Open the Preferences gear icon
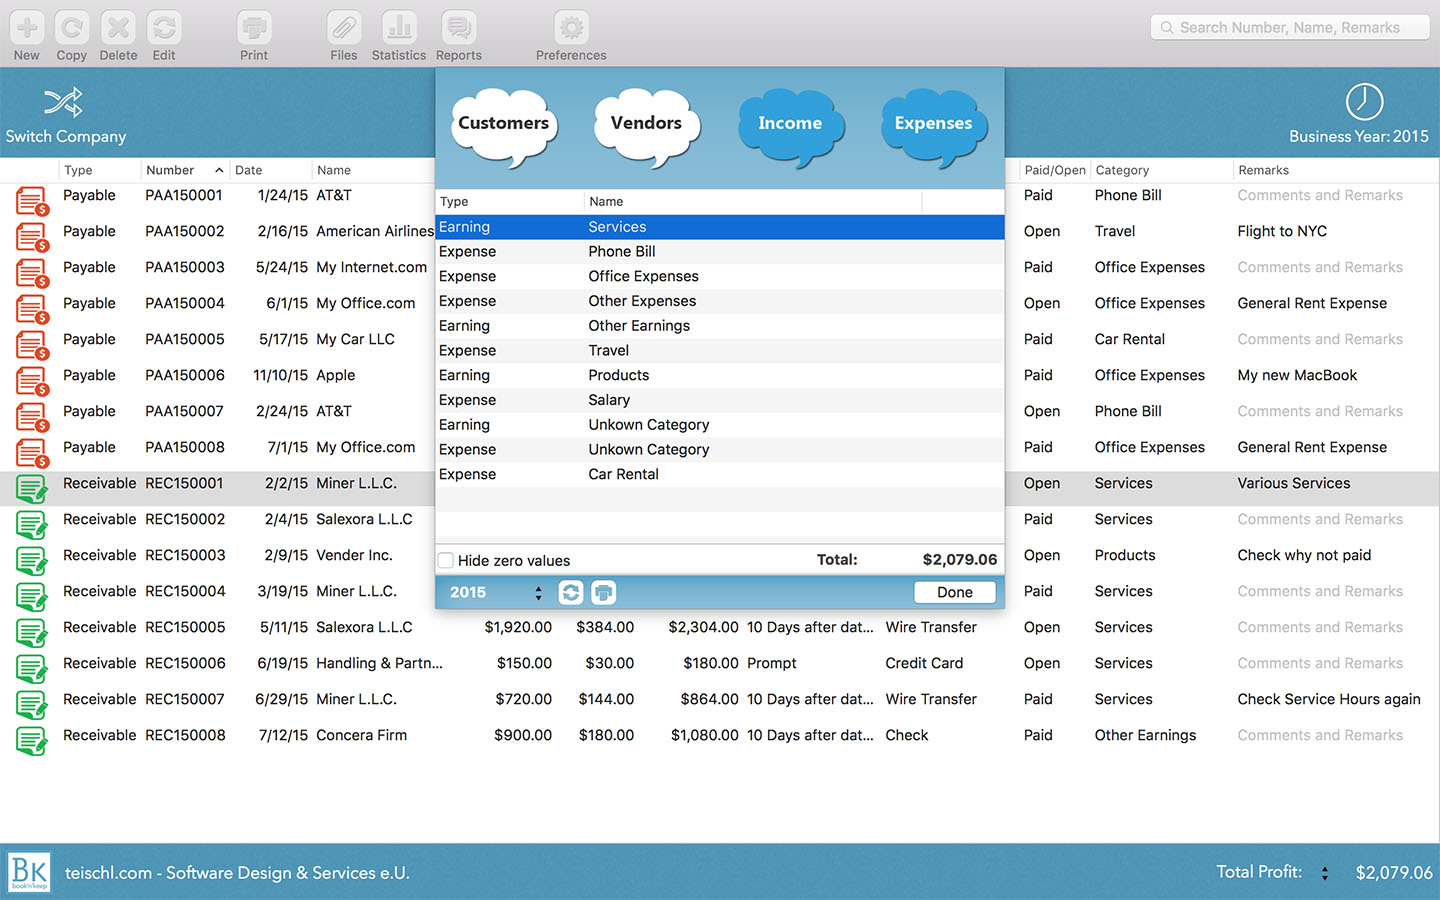 tap(571, 28)
